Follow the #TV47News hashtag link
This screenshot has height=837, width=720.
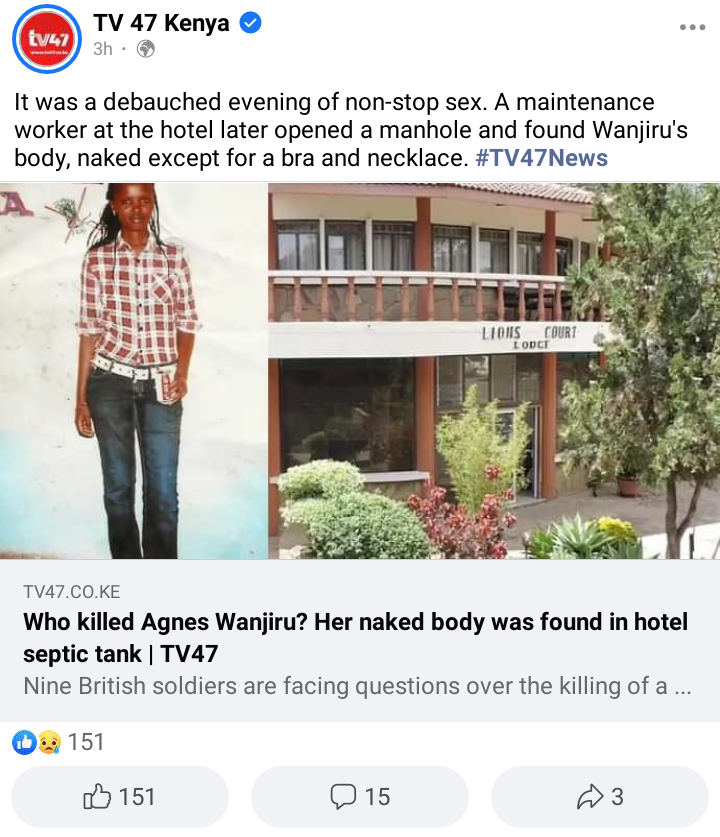[x=541, y=158]
